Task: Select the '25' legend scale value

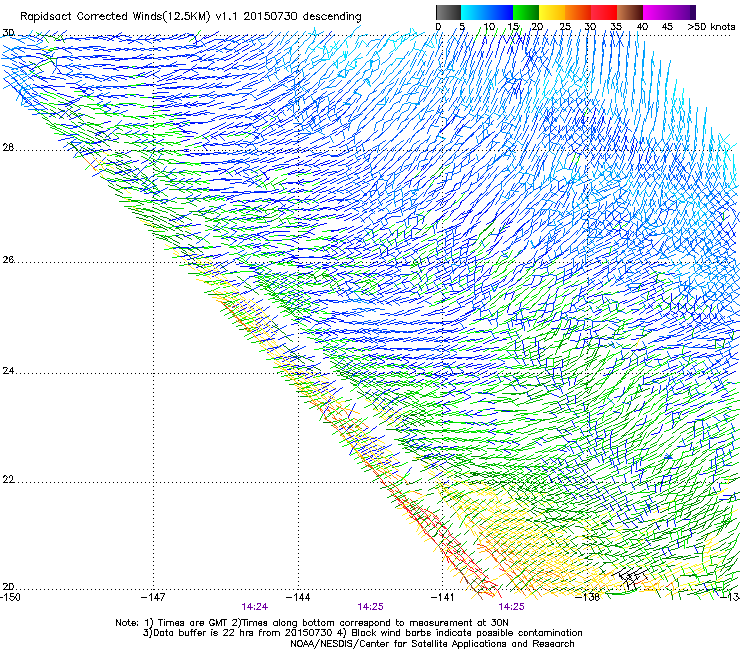Action: coord(565,27)
